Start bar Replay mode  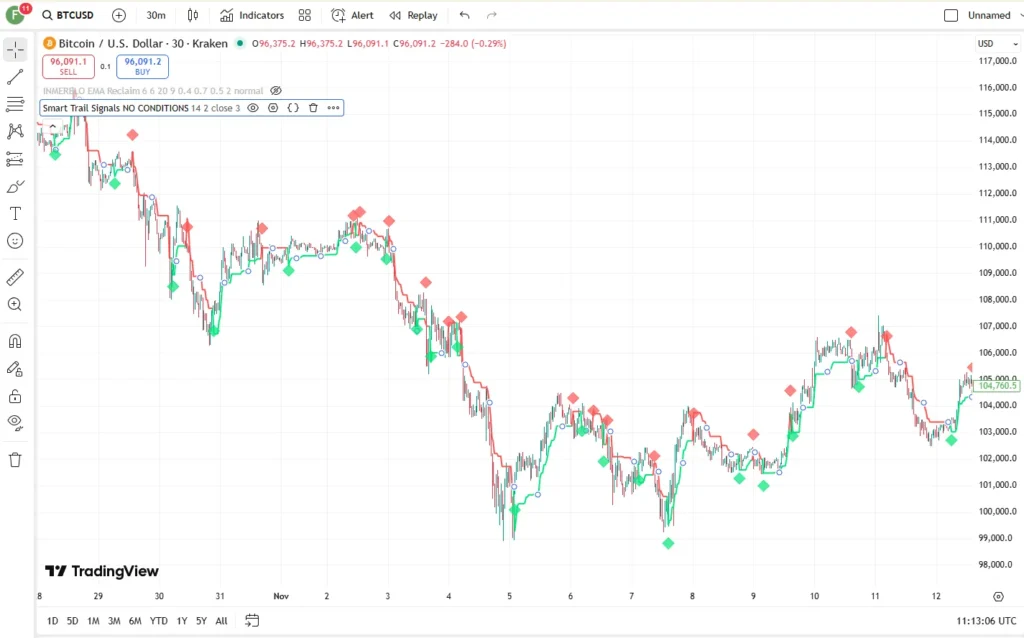(x=413, y=15)
